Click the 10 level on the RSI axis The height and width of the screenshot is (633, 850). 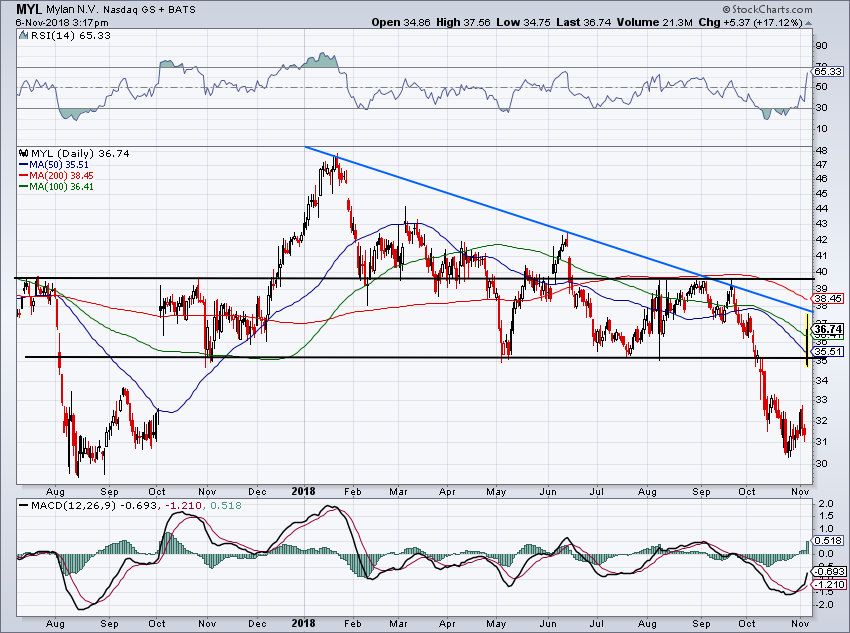click(x=821, y=128)
